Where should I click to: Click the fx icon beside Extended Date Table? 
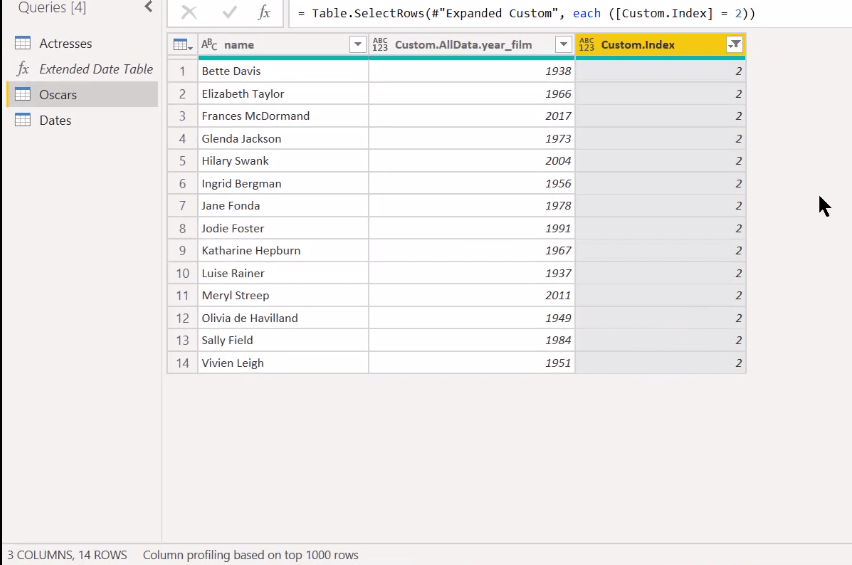[x=23, y=68]
